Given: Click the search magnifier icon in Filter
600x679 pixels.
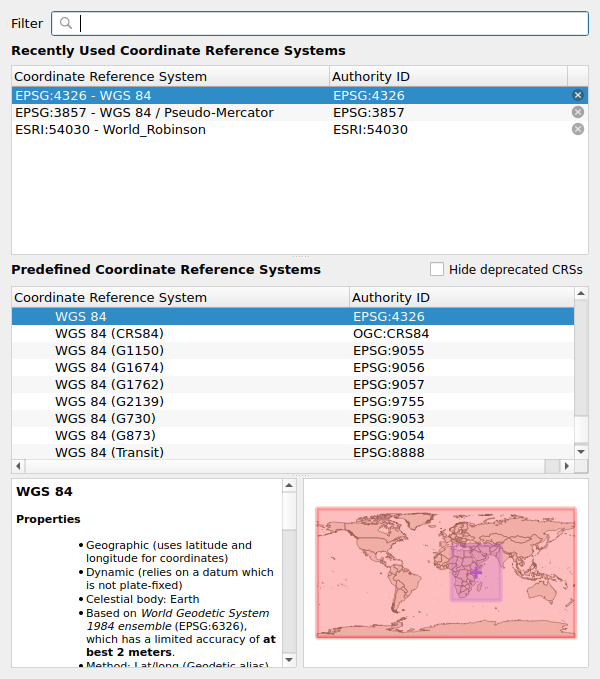Looking at the screenshot, I should [66, 23].
